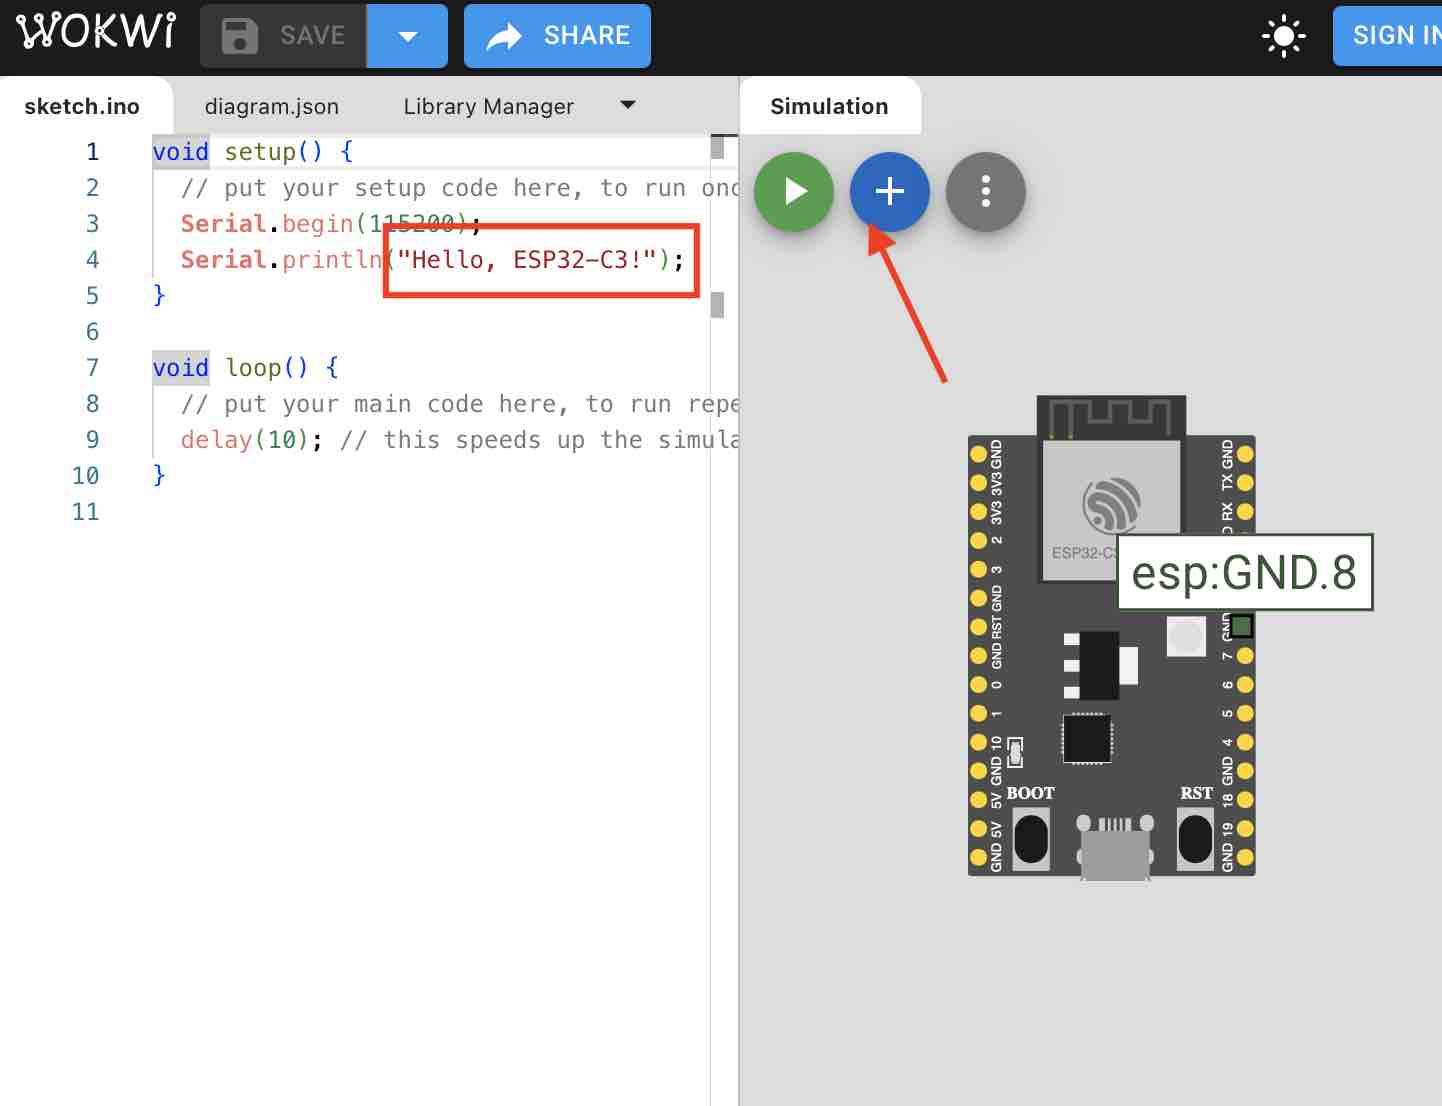Click the Wokwi logo

coord(96,32)
